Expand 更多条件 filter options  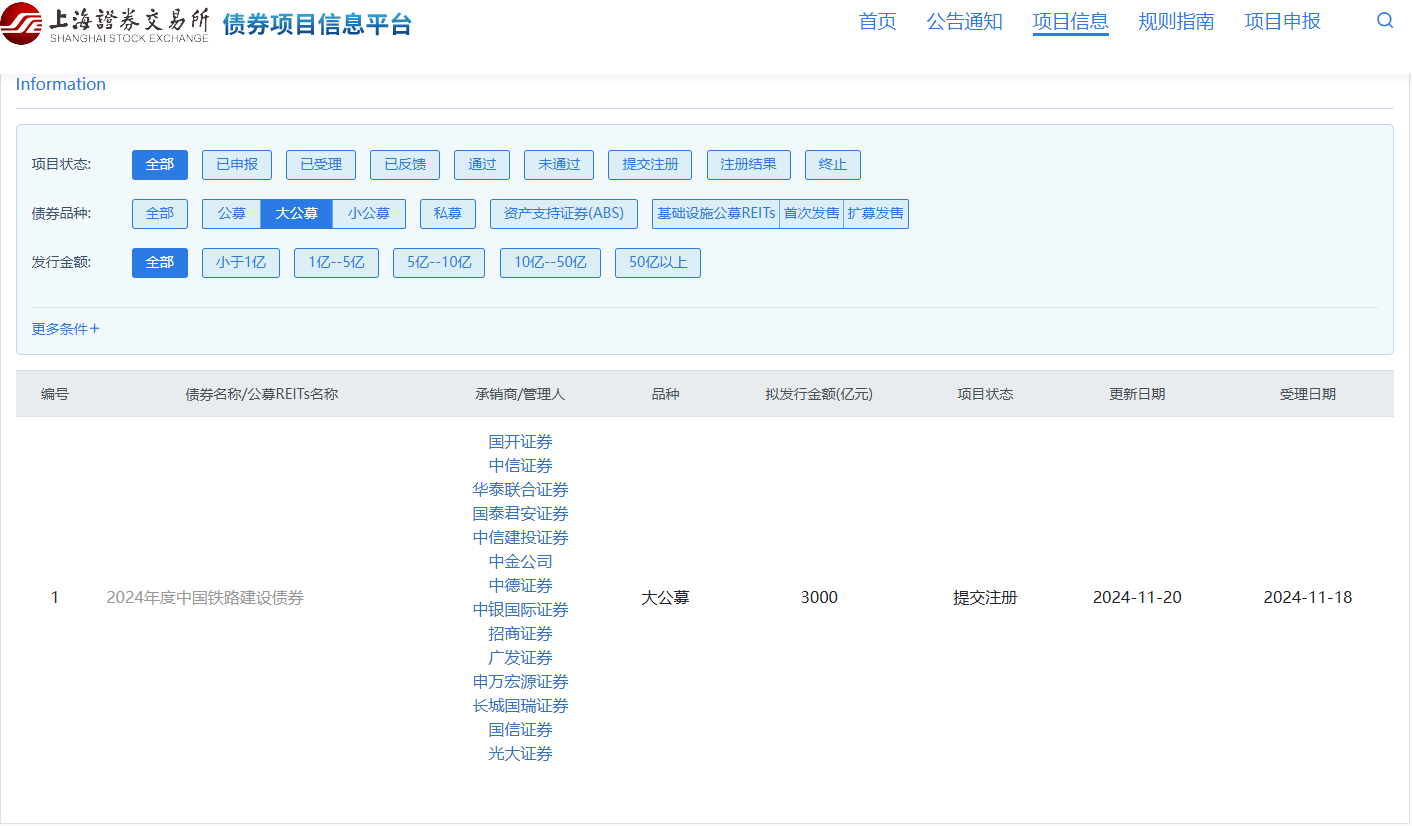64,328
